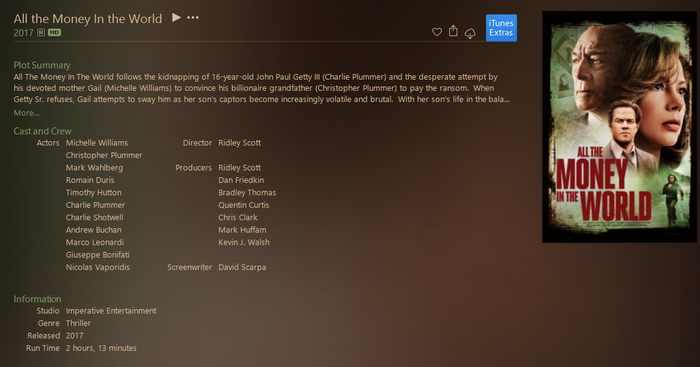This screenshot has height=367, width=700.
Task: Click the Released label
Action: point(43,336)
